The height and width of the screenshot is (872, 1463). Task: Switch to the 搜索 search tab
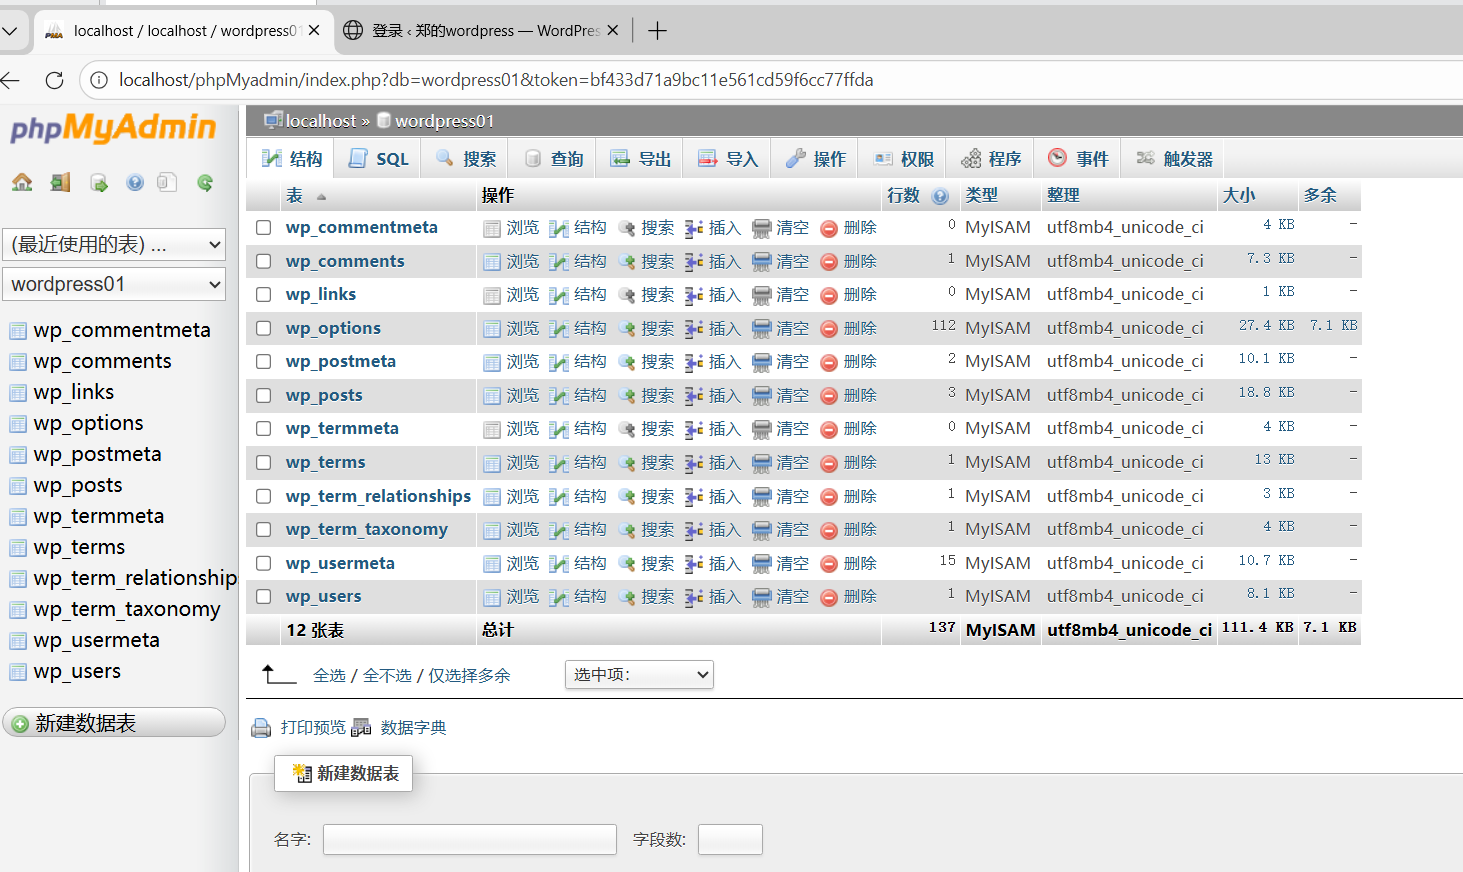466,159
